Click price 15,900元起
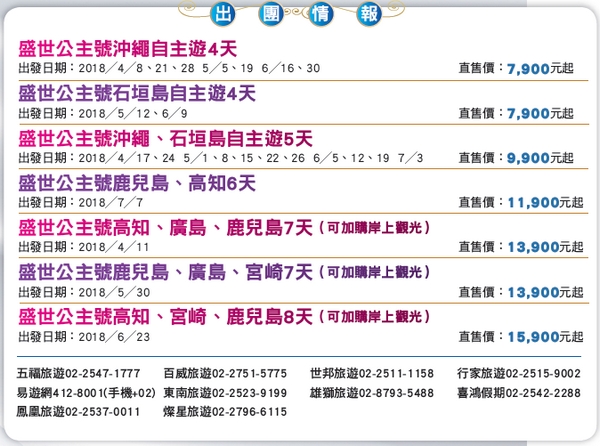The width and height of the screenshot is (600, 446). pyautogui.click(x=545, y=337)
